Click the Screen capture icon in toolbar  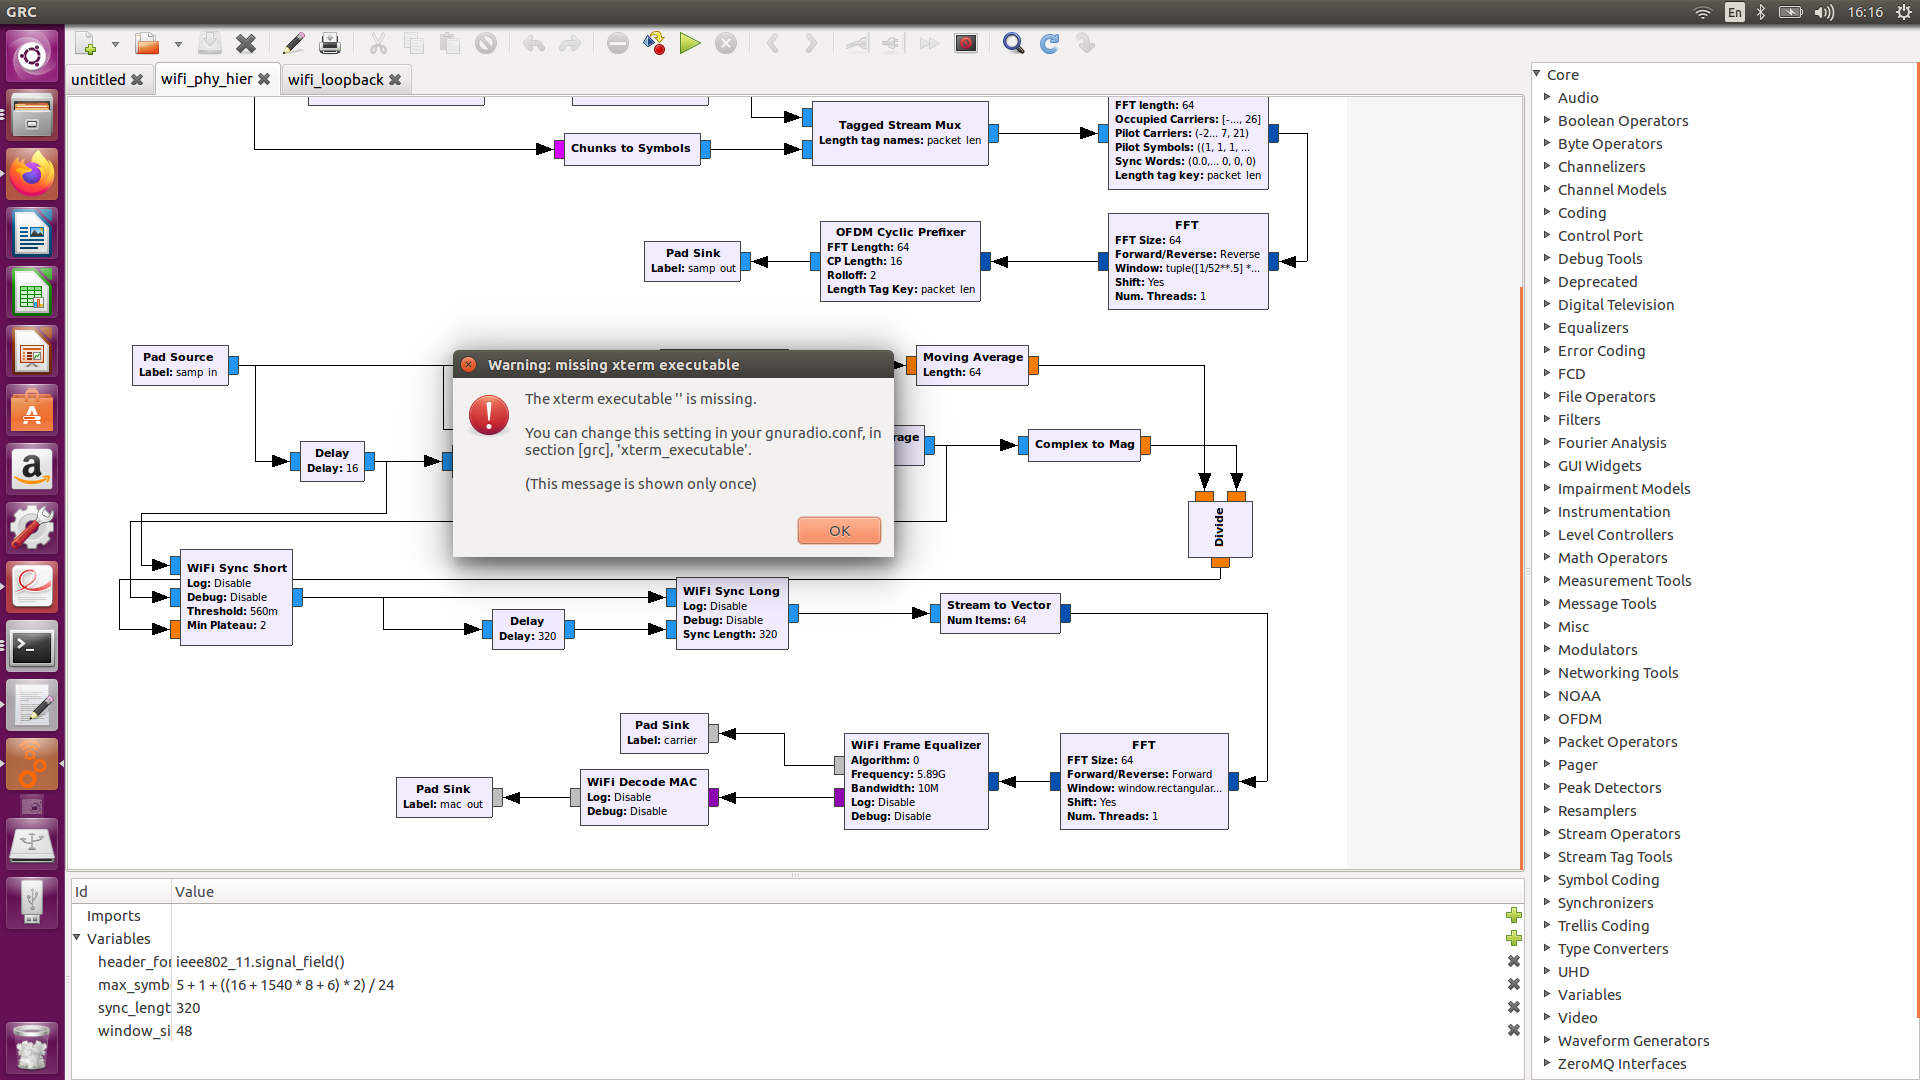click(965, 44)
